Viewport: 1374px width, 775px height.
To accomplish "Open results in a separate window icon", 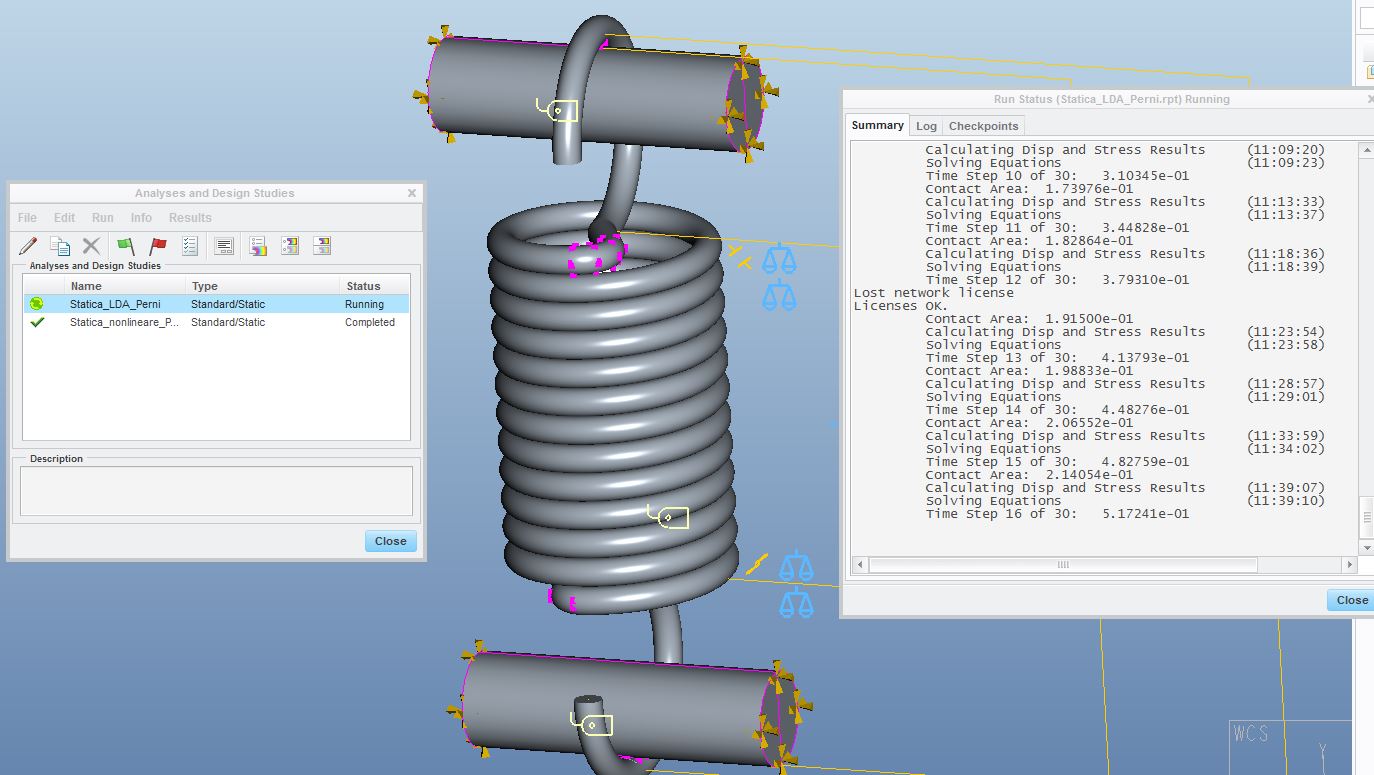I will (292, 245).
